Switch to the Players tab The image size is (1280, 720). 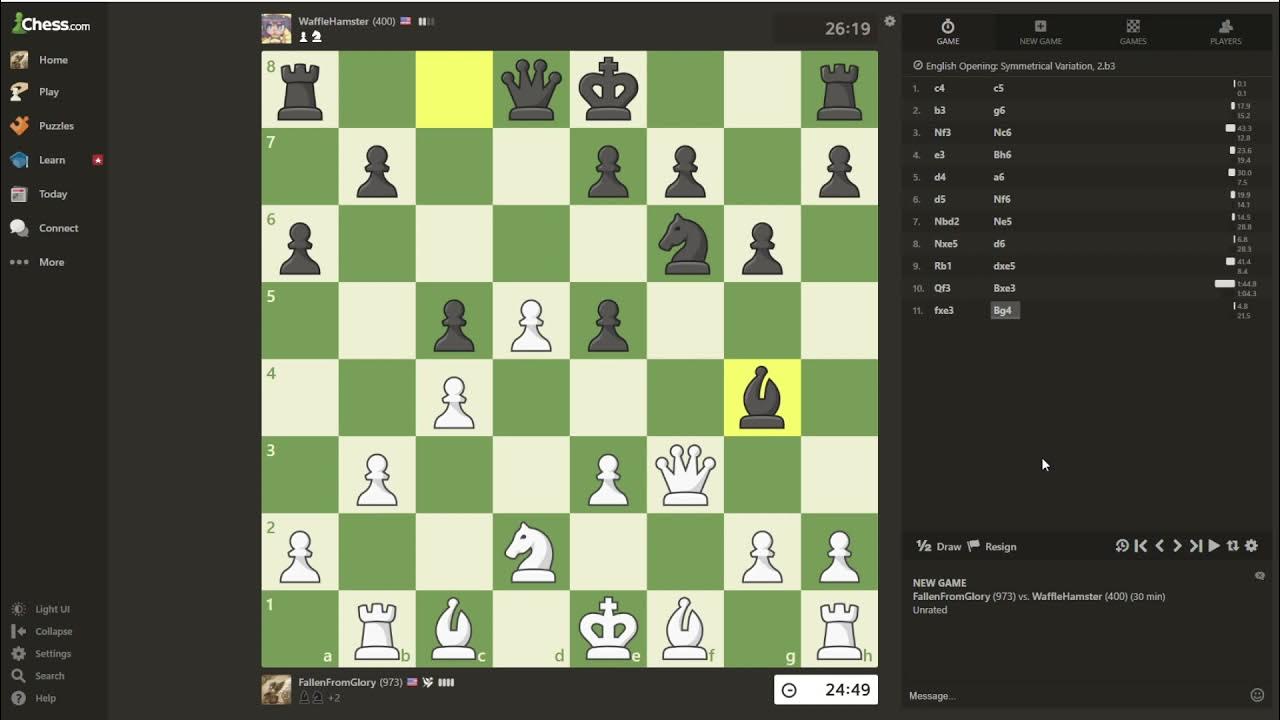1225,32
